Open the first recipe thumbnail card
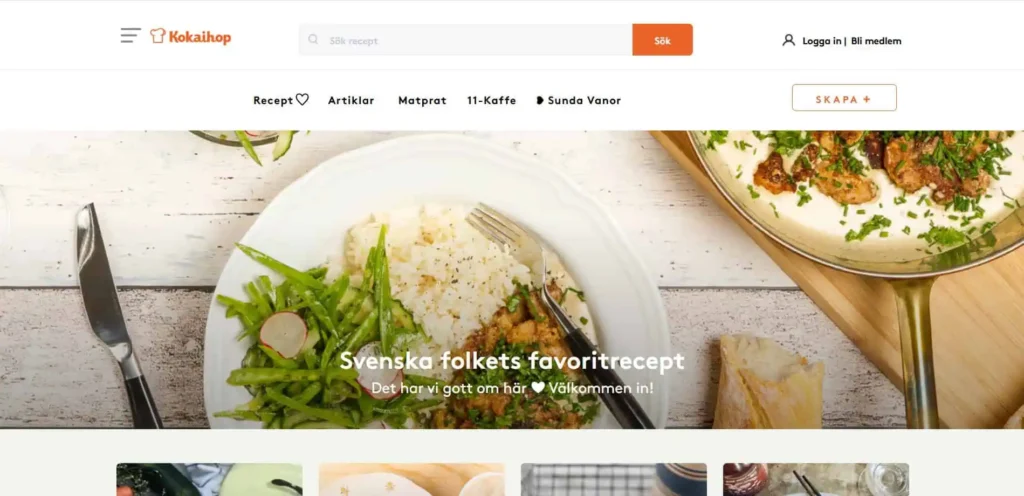Image resolution: width=1024 pixels, height=496 pixels. (210, 480)
